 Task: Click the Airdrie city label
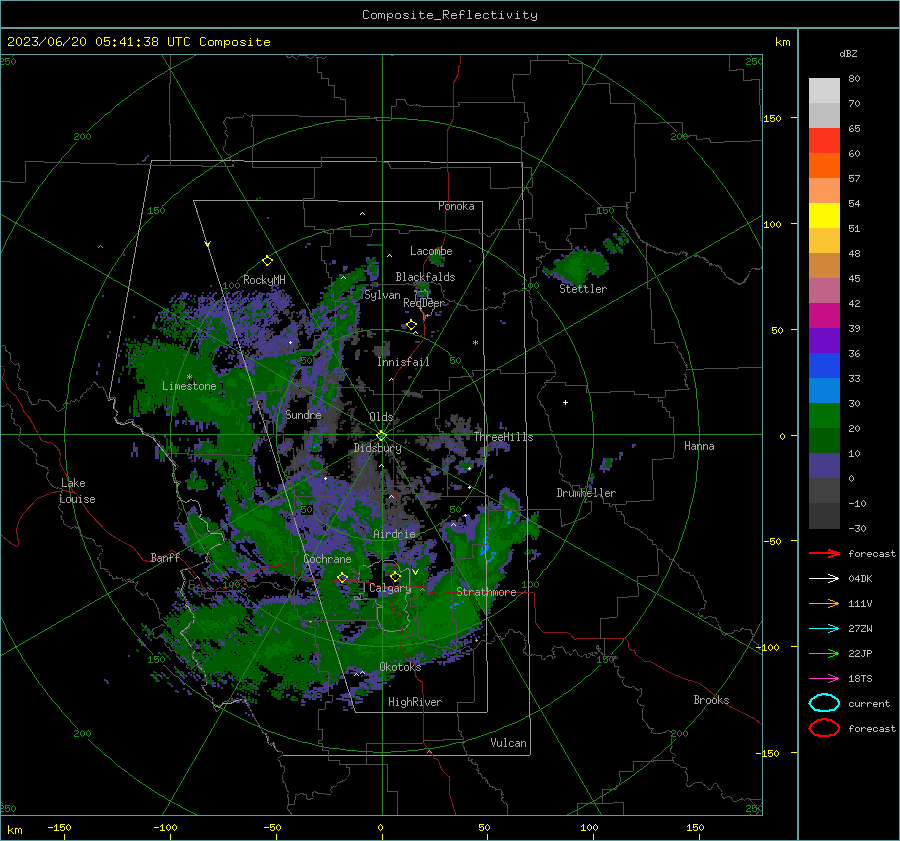394,534
